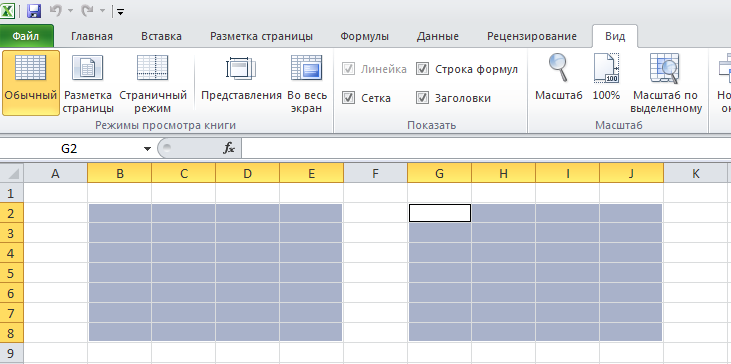Select row 2 header

coord(12,213)
